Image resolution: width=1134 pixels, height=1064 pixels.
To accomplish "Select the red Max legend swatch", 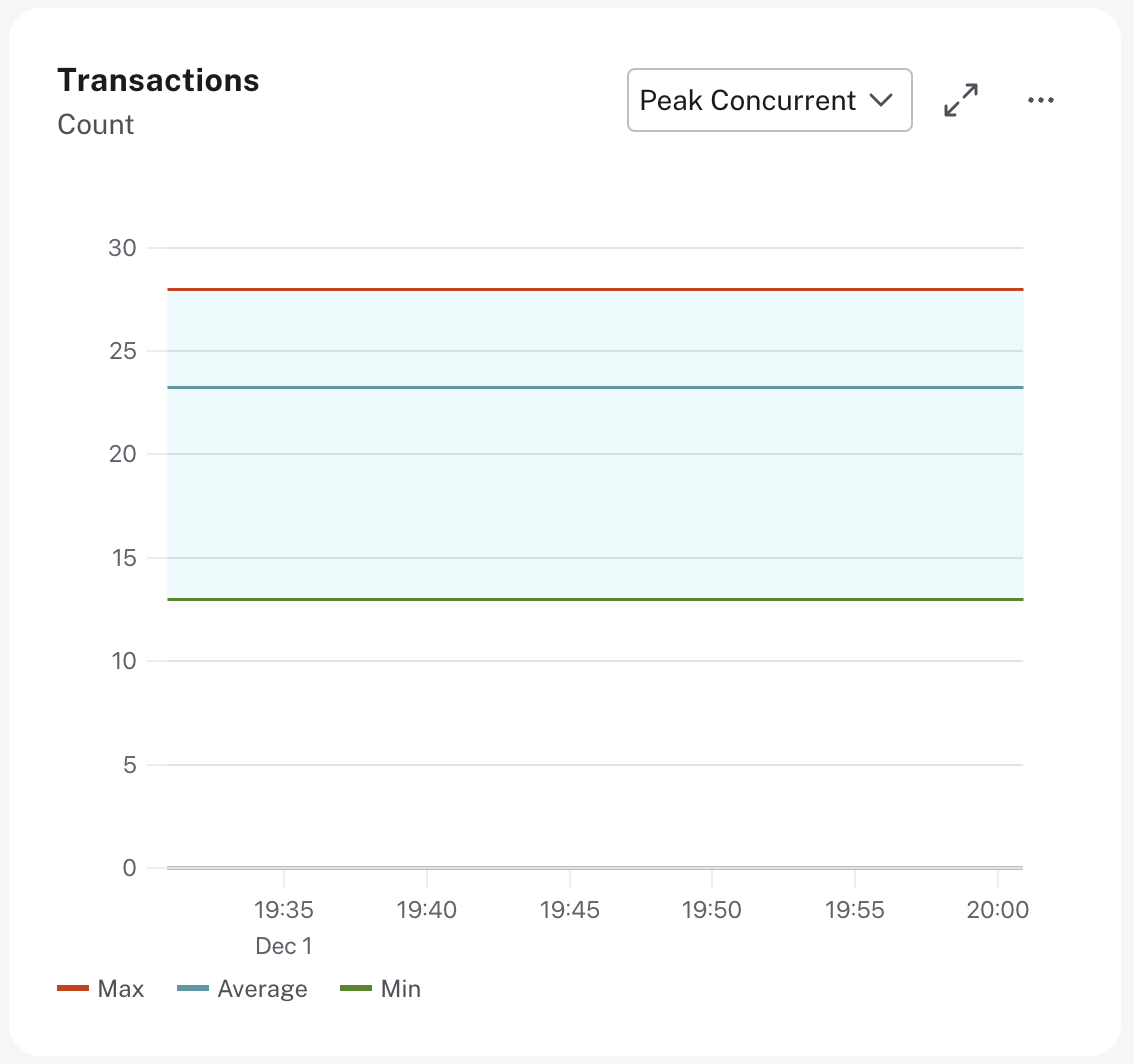I will click(72, 988).
